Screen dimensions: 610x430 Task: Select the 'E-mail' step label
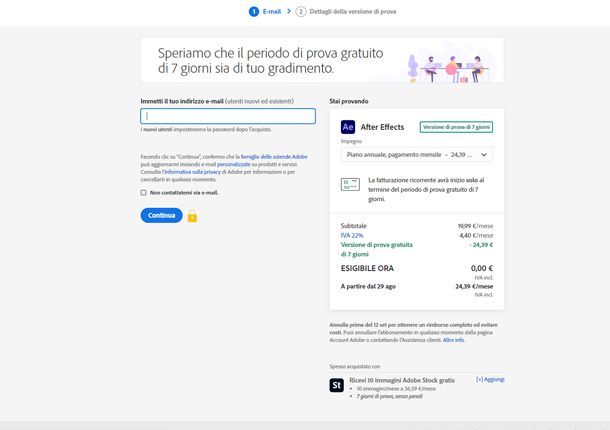coord(272,12)
